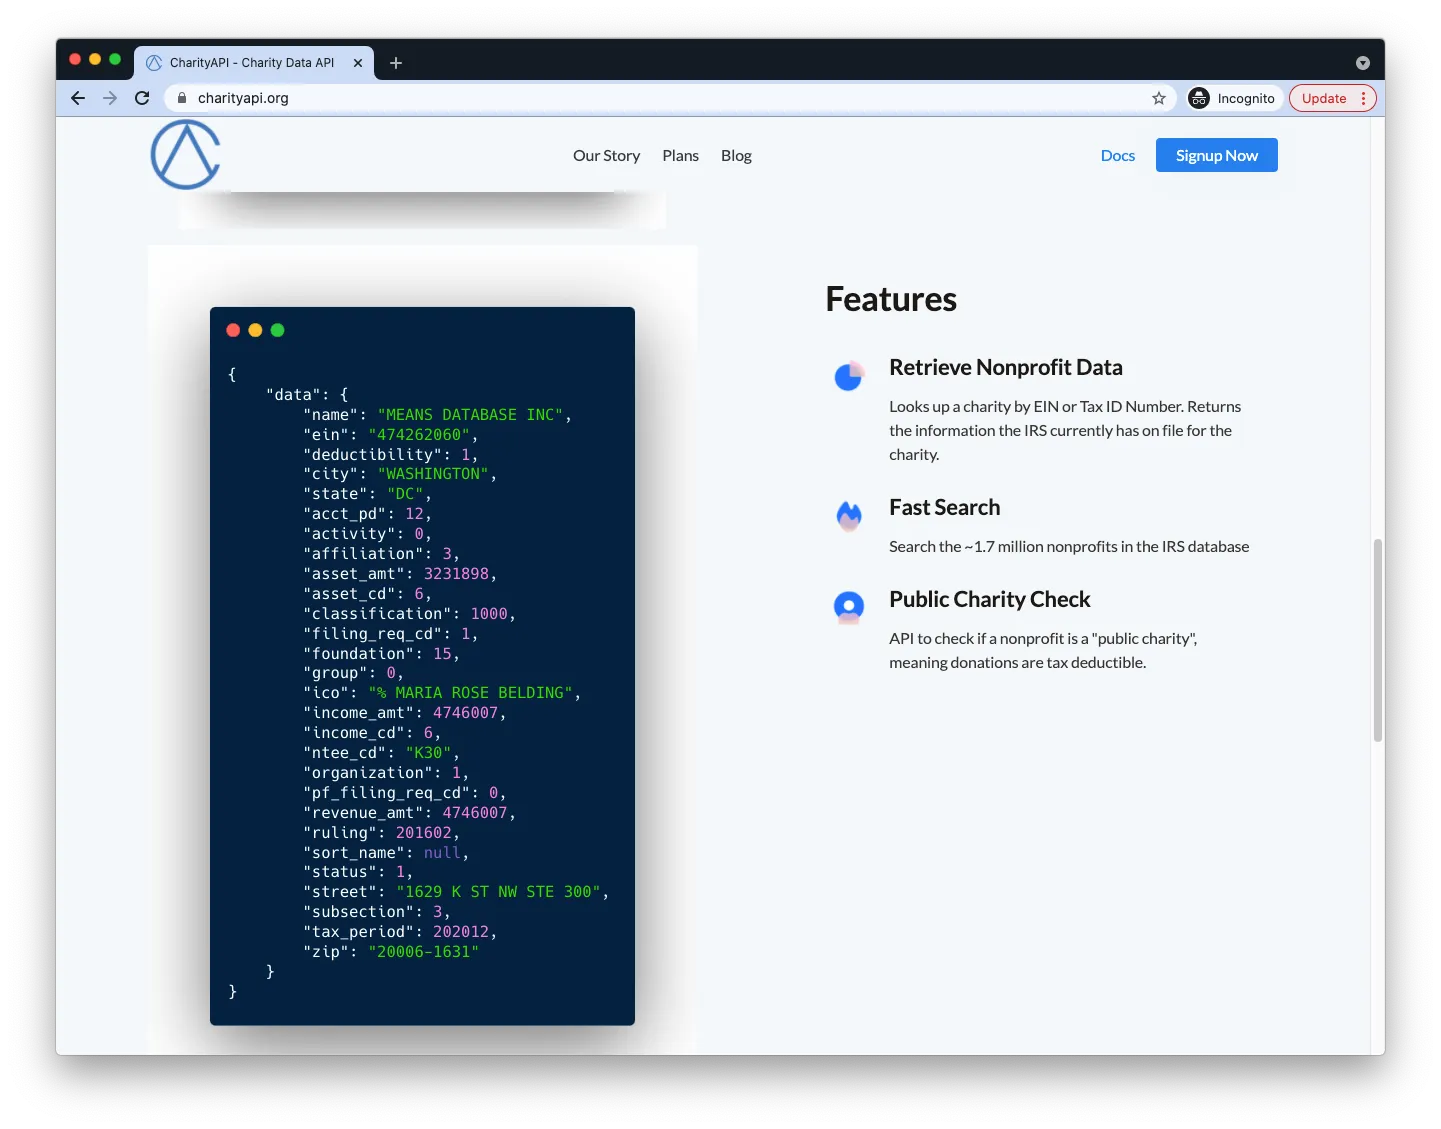Click Our Story in the navigation
Viewport: 1441px width, 1129px height.
coord(606,155)
